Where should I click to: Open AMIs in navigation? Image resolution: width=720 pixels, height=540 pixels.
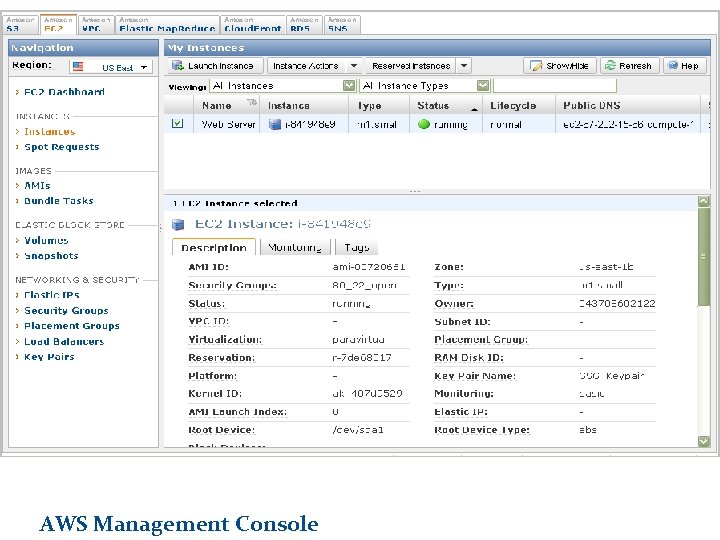[37, 186]
